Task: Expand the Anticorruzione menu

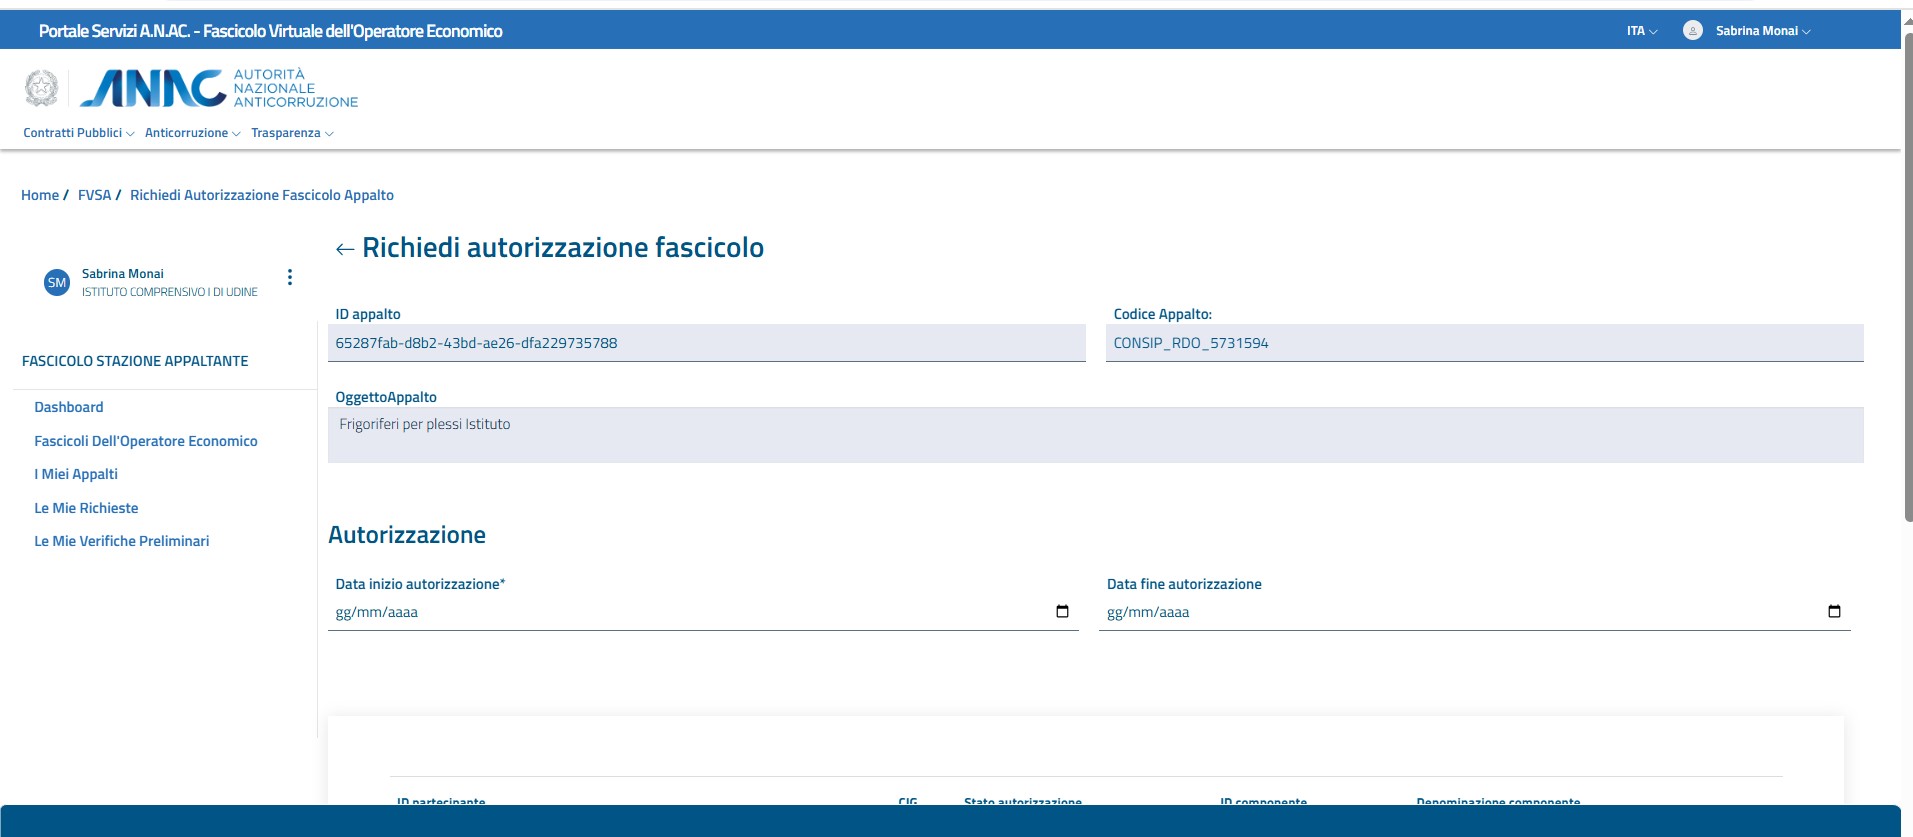Action: click(192, 133)
